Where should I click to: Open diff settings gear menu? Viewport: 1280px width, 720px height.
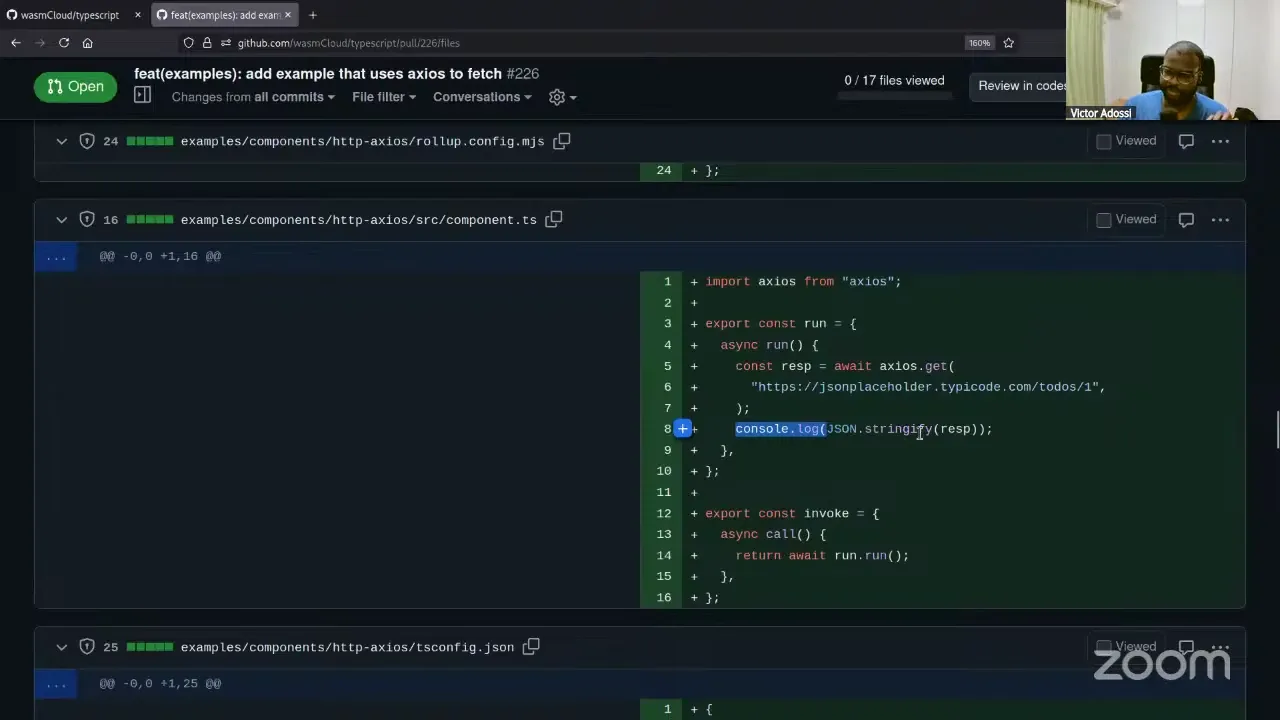562,97
